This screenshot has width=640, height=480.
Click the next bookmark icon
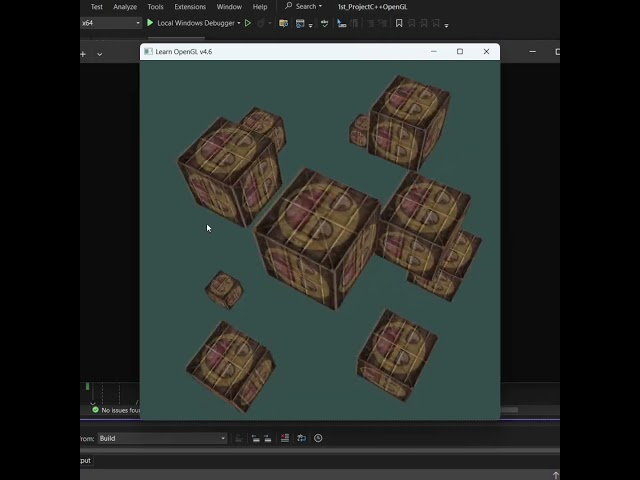(424, 23)
